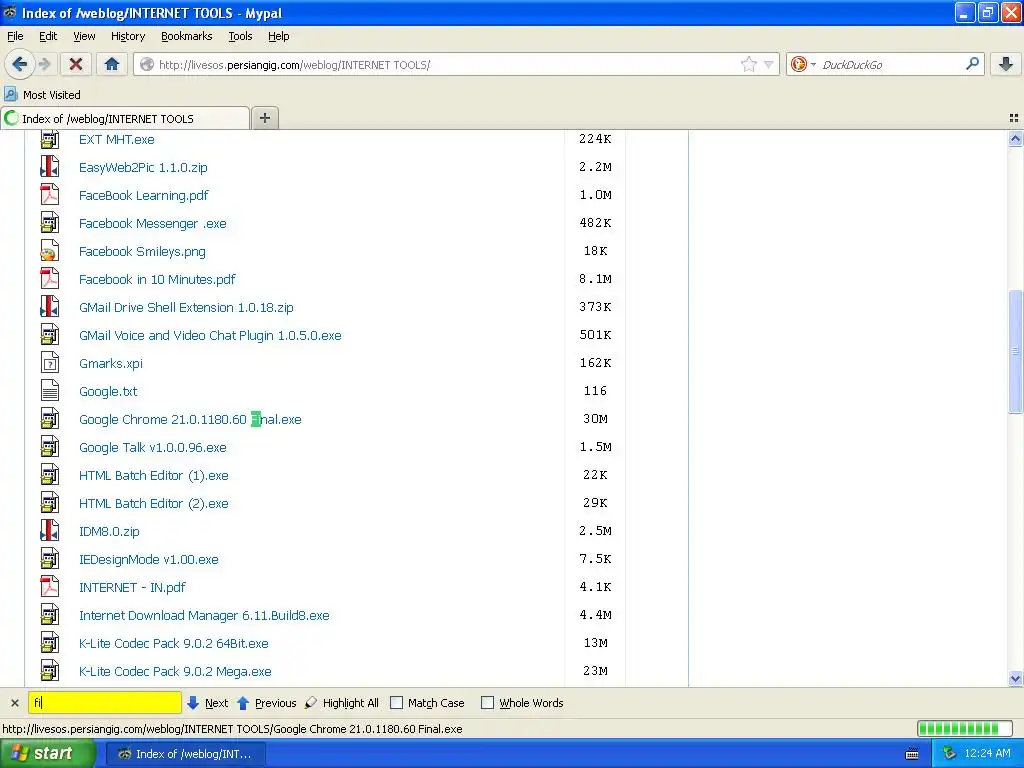The image size is (1024, 768).
Task: Open GMail Voice and Video Chat Plugin link
Action: [x=210, y=335]
